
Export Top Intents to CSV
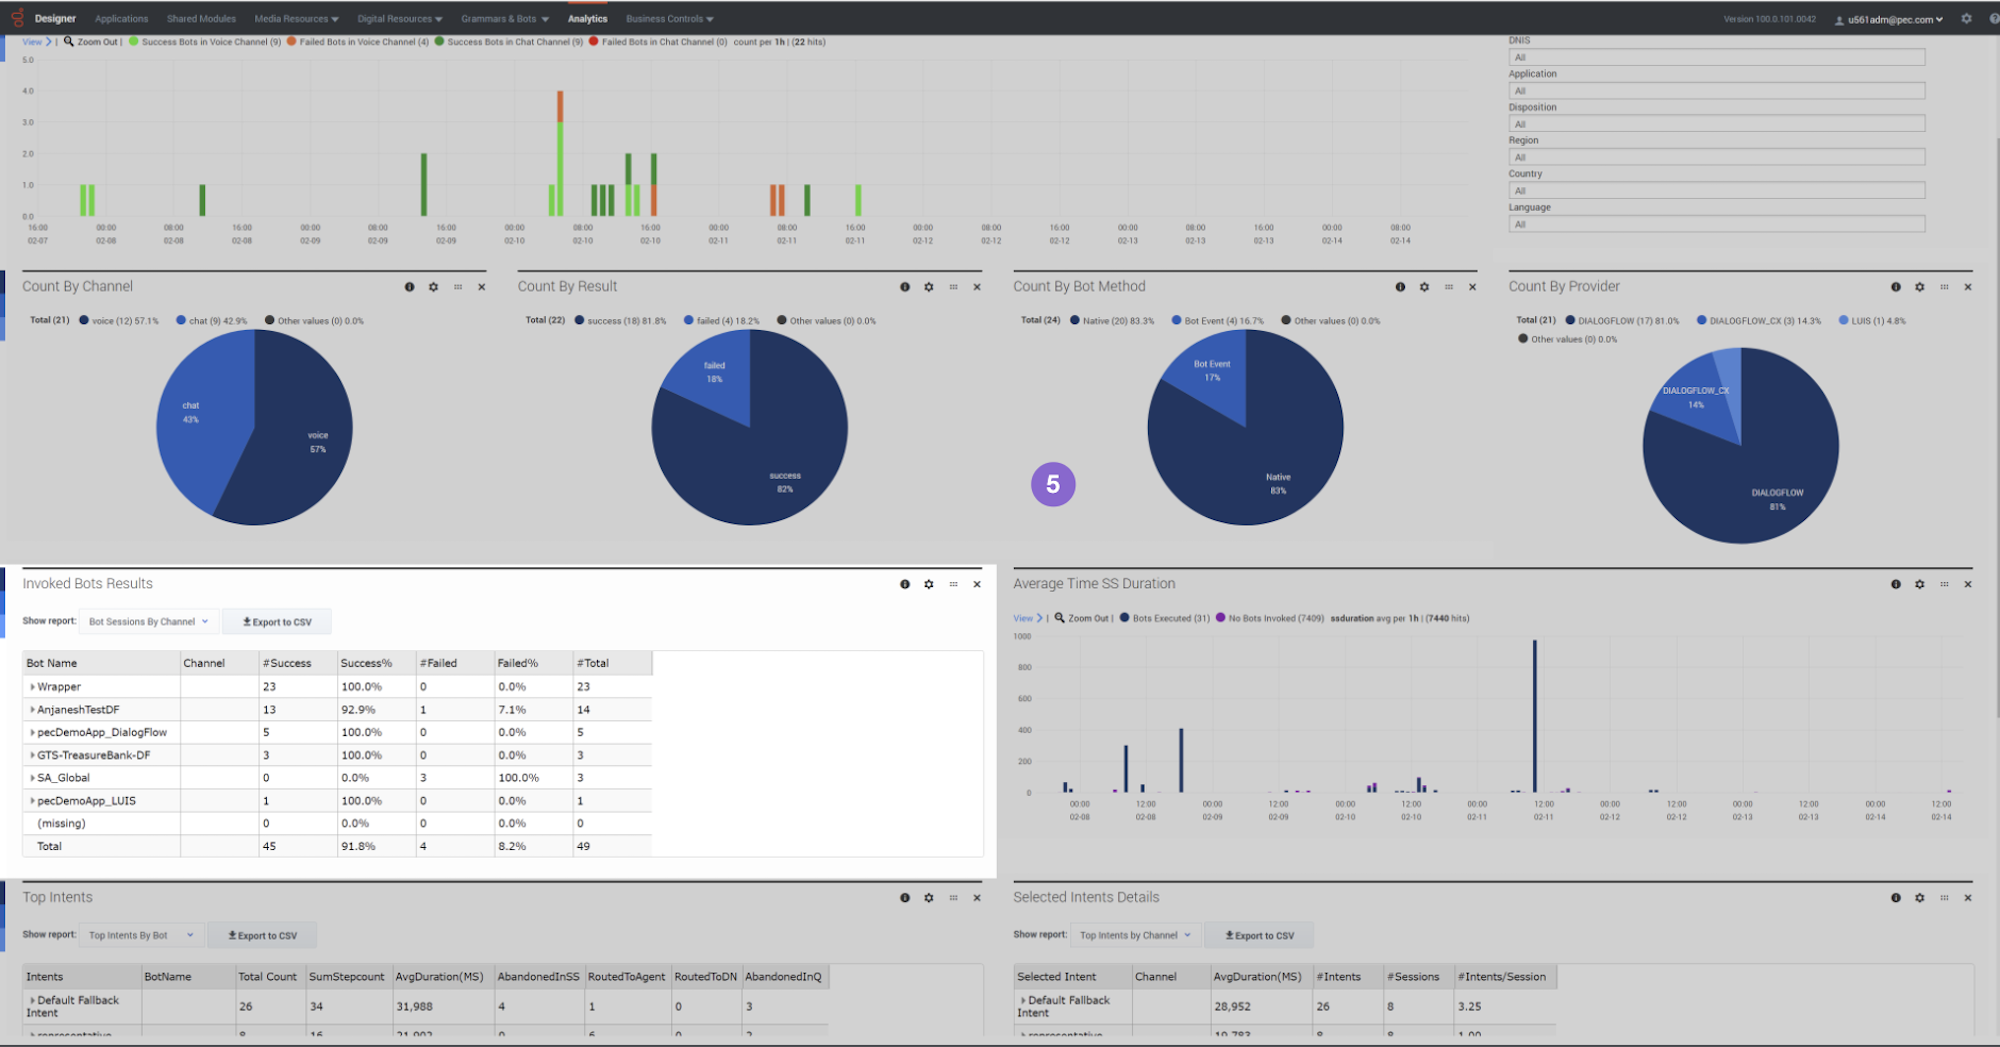pos(262,936)
